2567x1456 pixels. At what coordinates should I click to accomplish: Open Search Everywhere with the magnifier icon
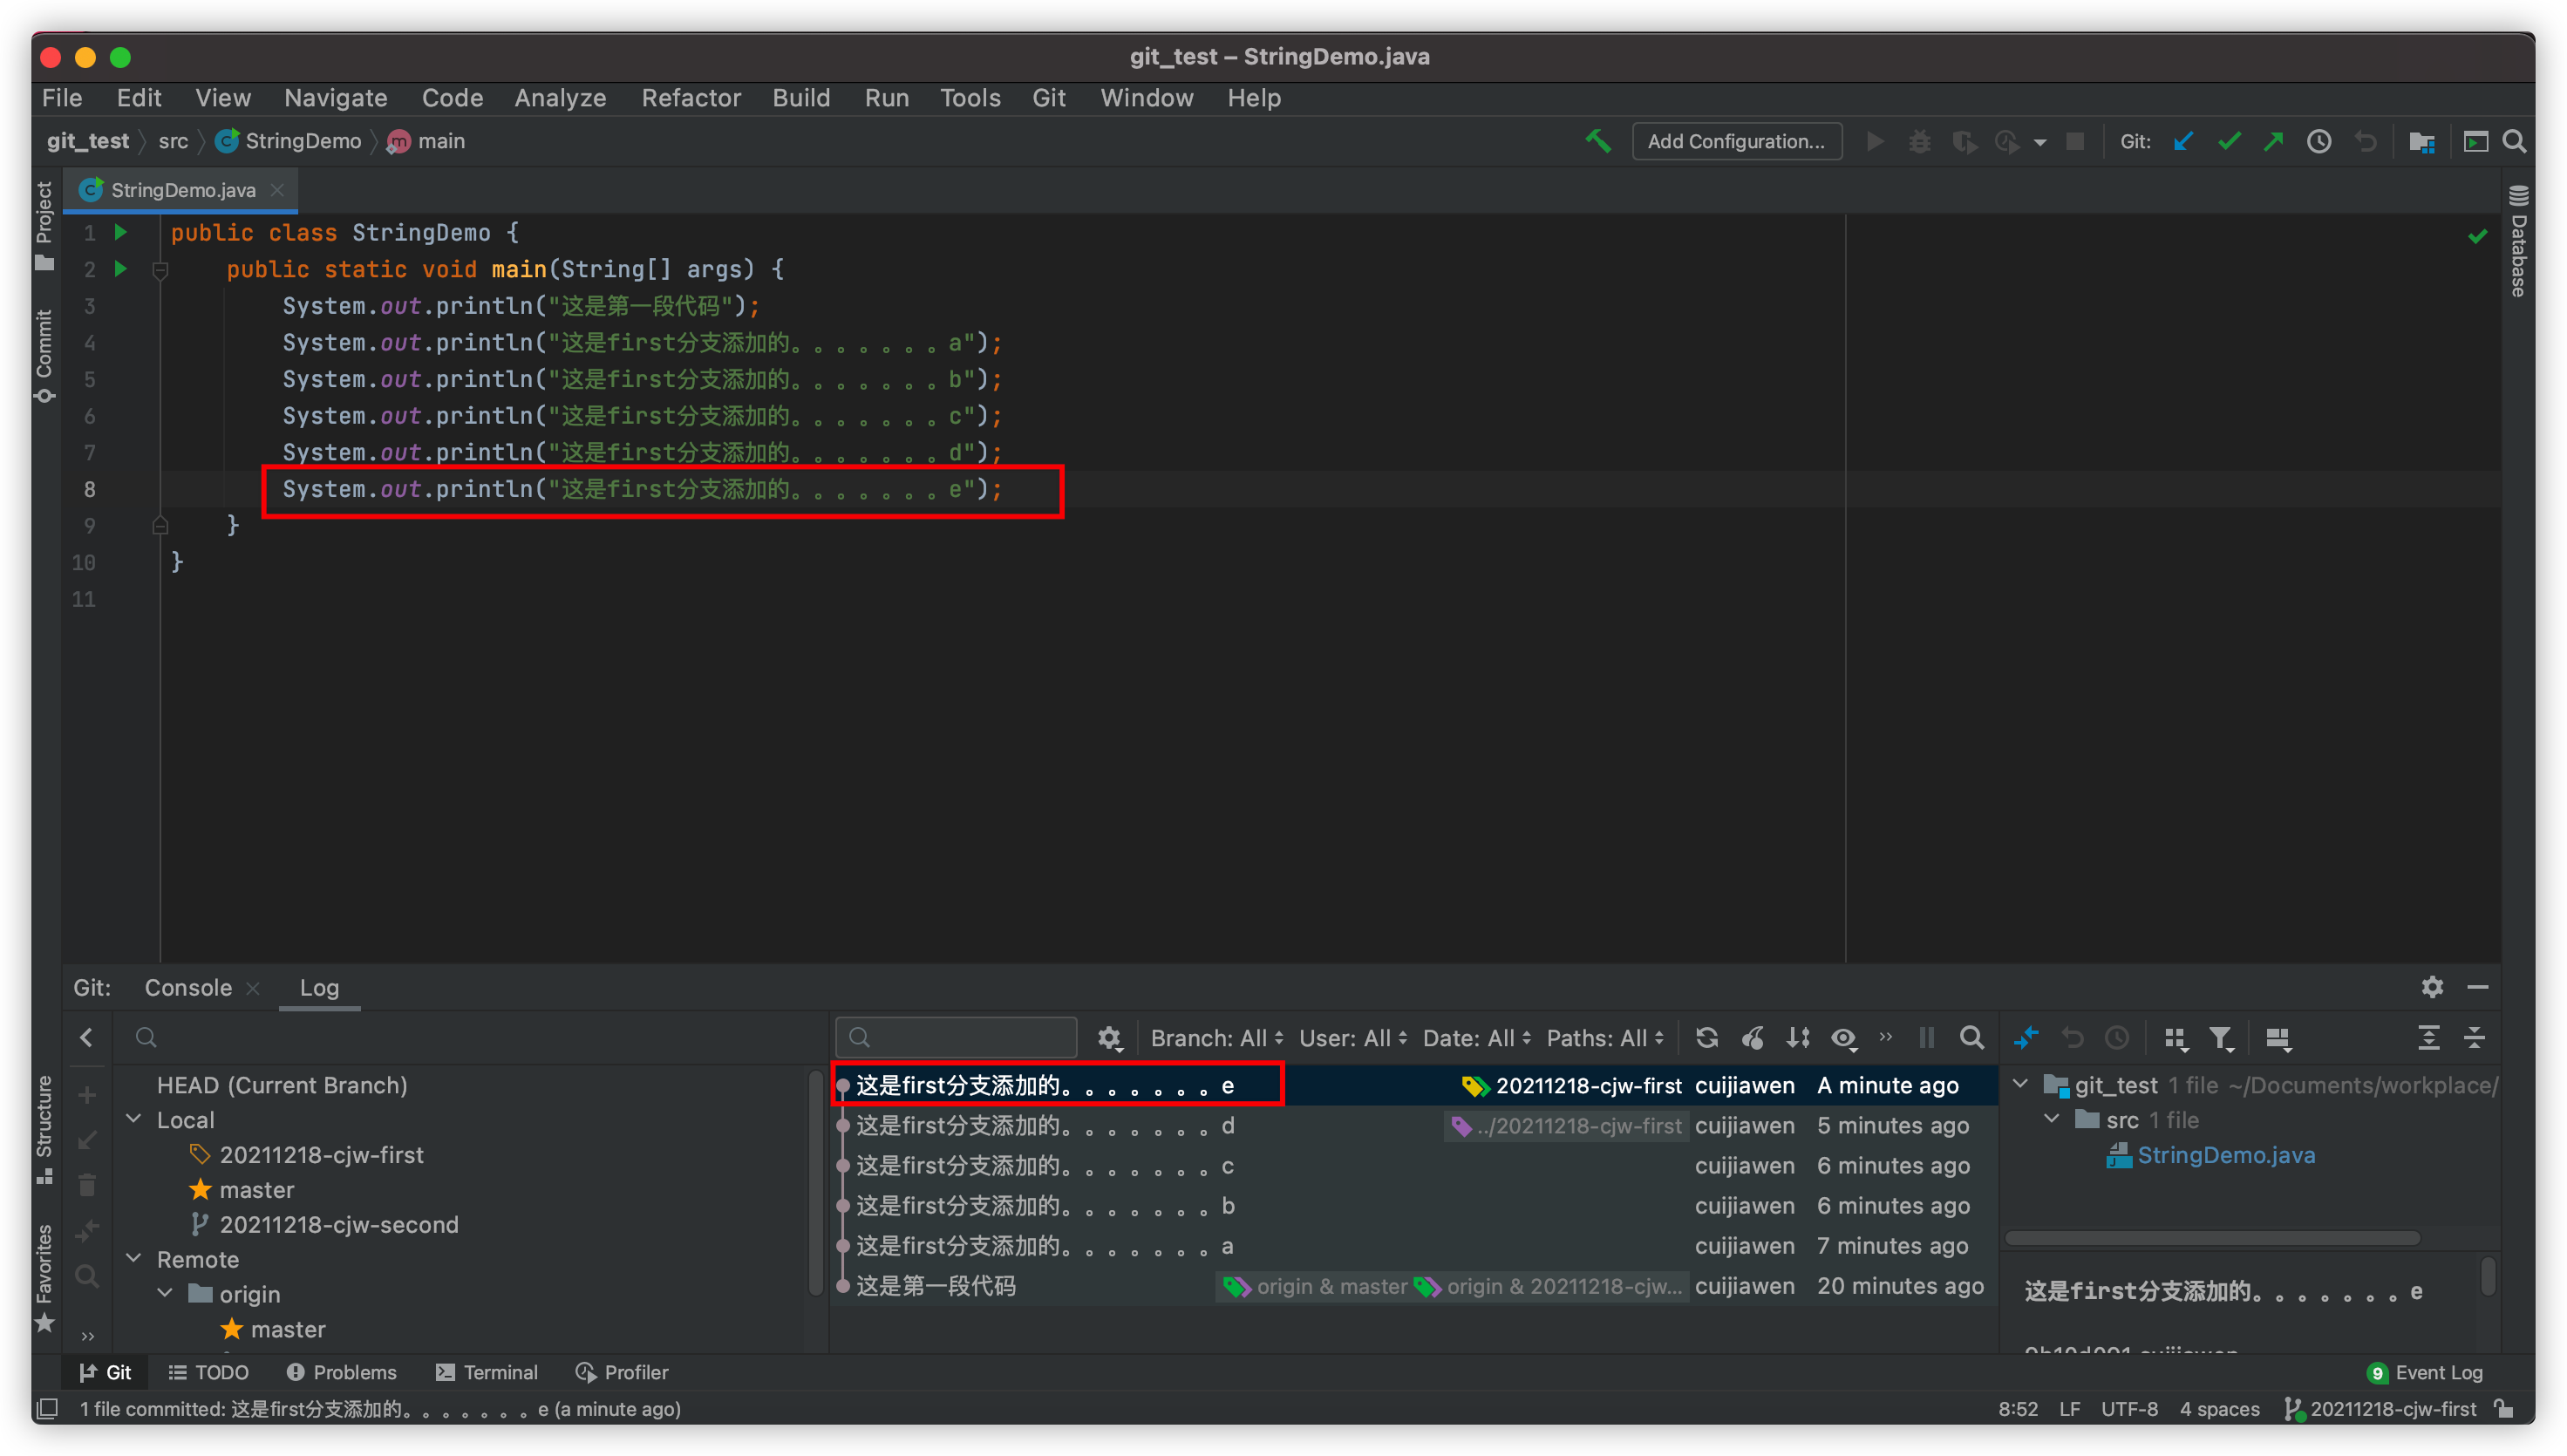click(x=2515, y=141)
